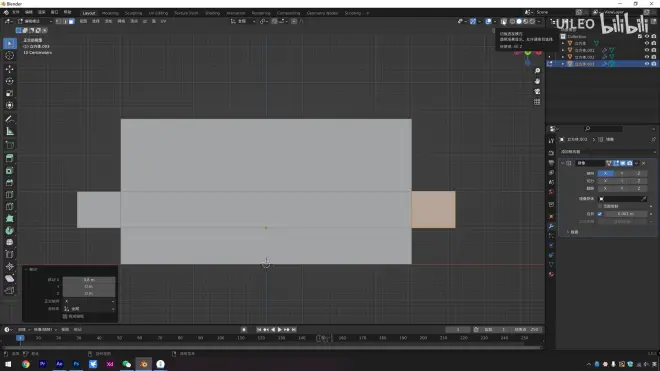Image resolution: width=660 pixels, height=371 pixels.
Task: Open axis constraint dropdown in operator panel
Action: (89, 301)
